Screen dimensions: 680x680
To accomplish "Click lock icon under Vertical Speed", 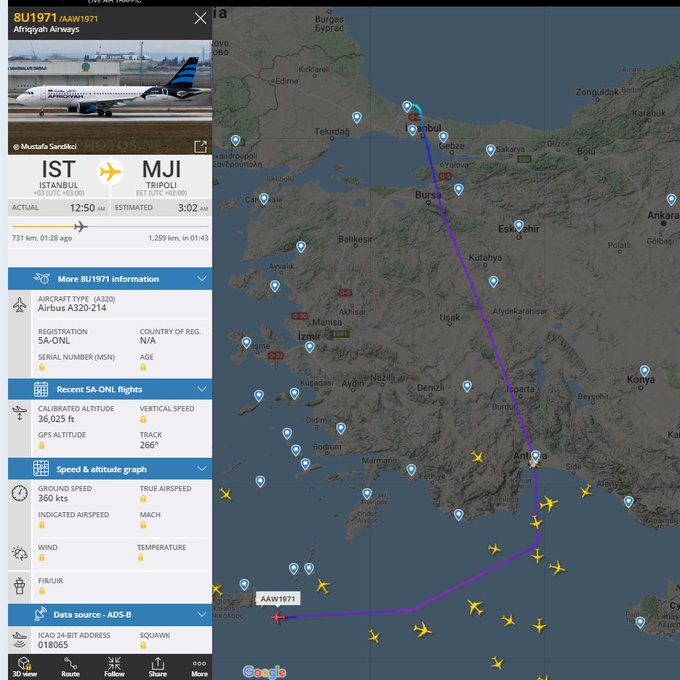I will point(143,419).
